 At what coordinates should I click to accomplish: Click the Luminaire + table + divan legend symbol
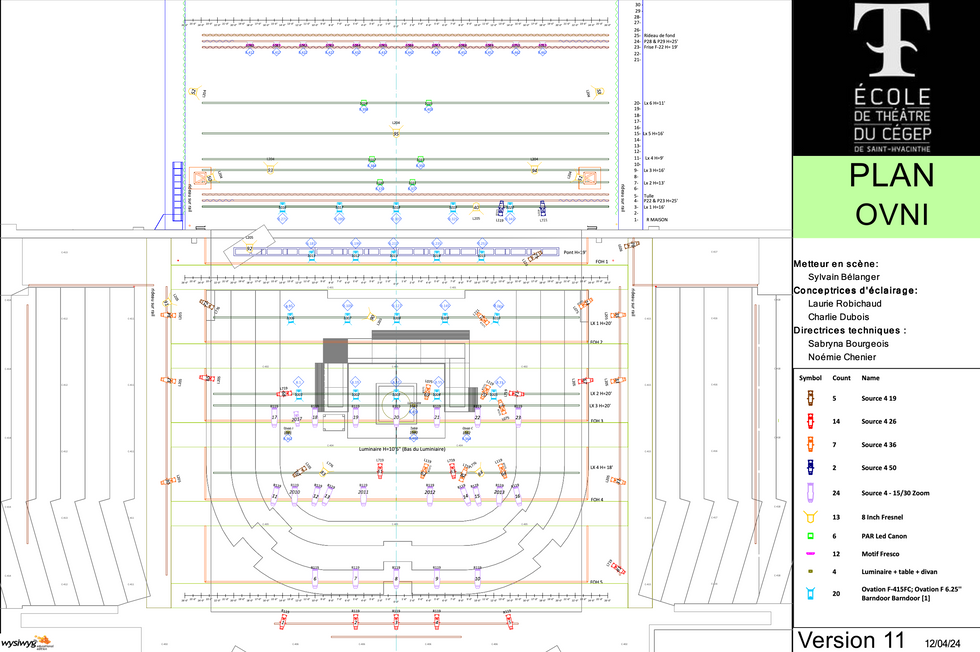point(810,571)
